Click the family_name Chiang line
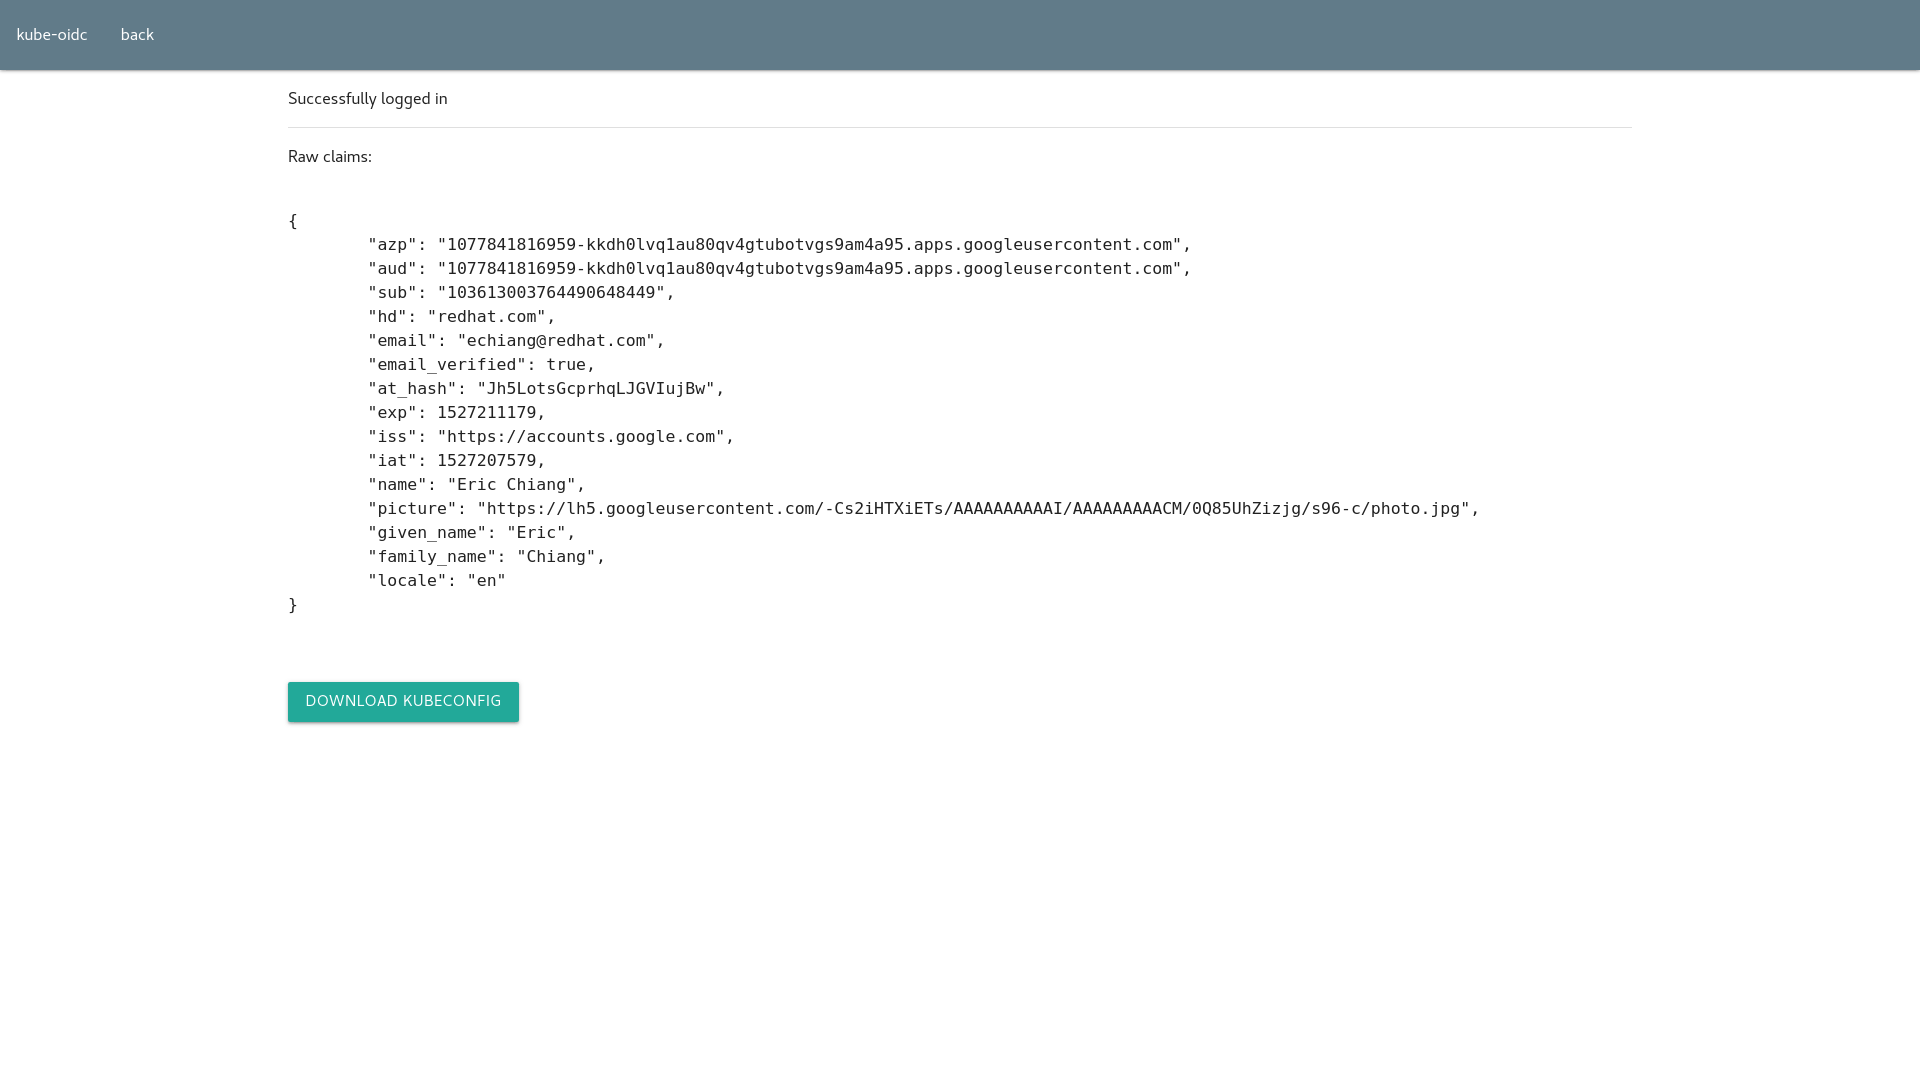Image resolution: width=1920 pixels, height=1080 pixels. 486,557
